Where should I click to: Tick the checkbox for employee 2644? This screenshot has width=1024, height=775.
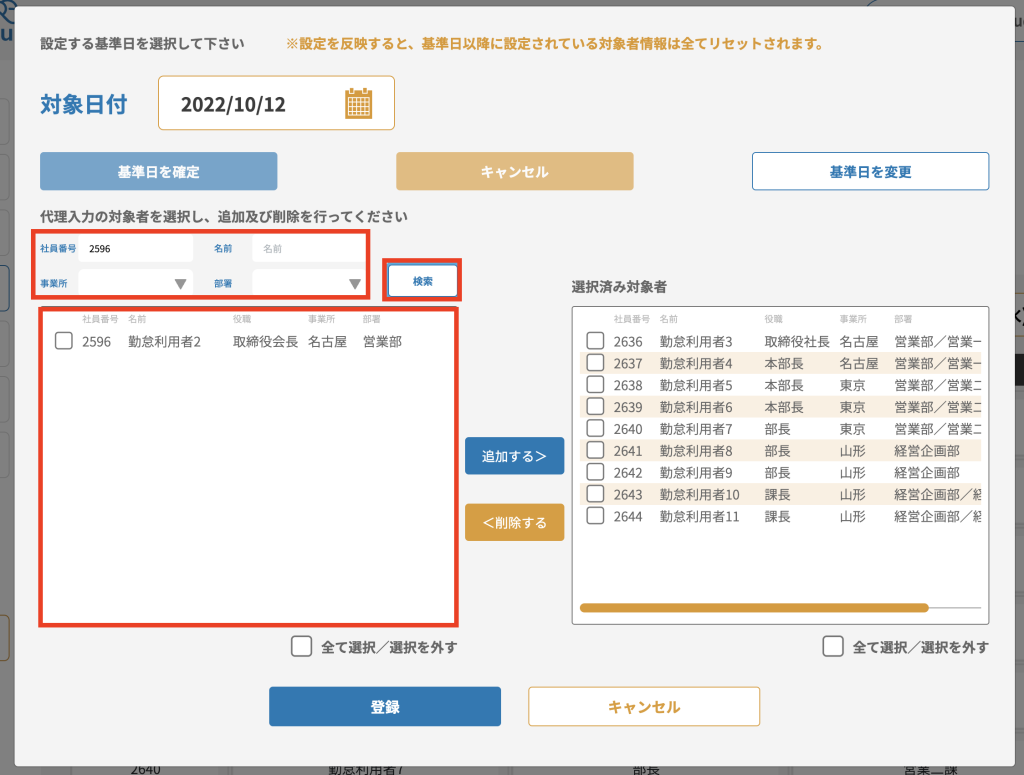(595, 516)
